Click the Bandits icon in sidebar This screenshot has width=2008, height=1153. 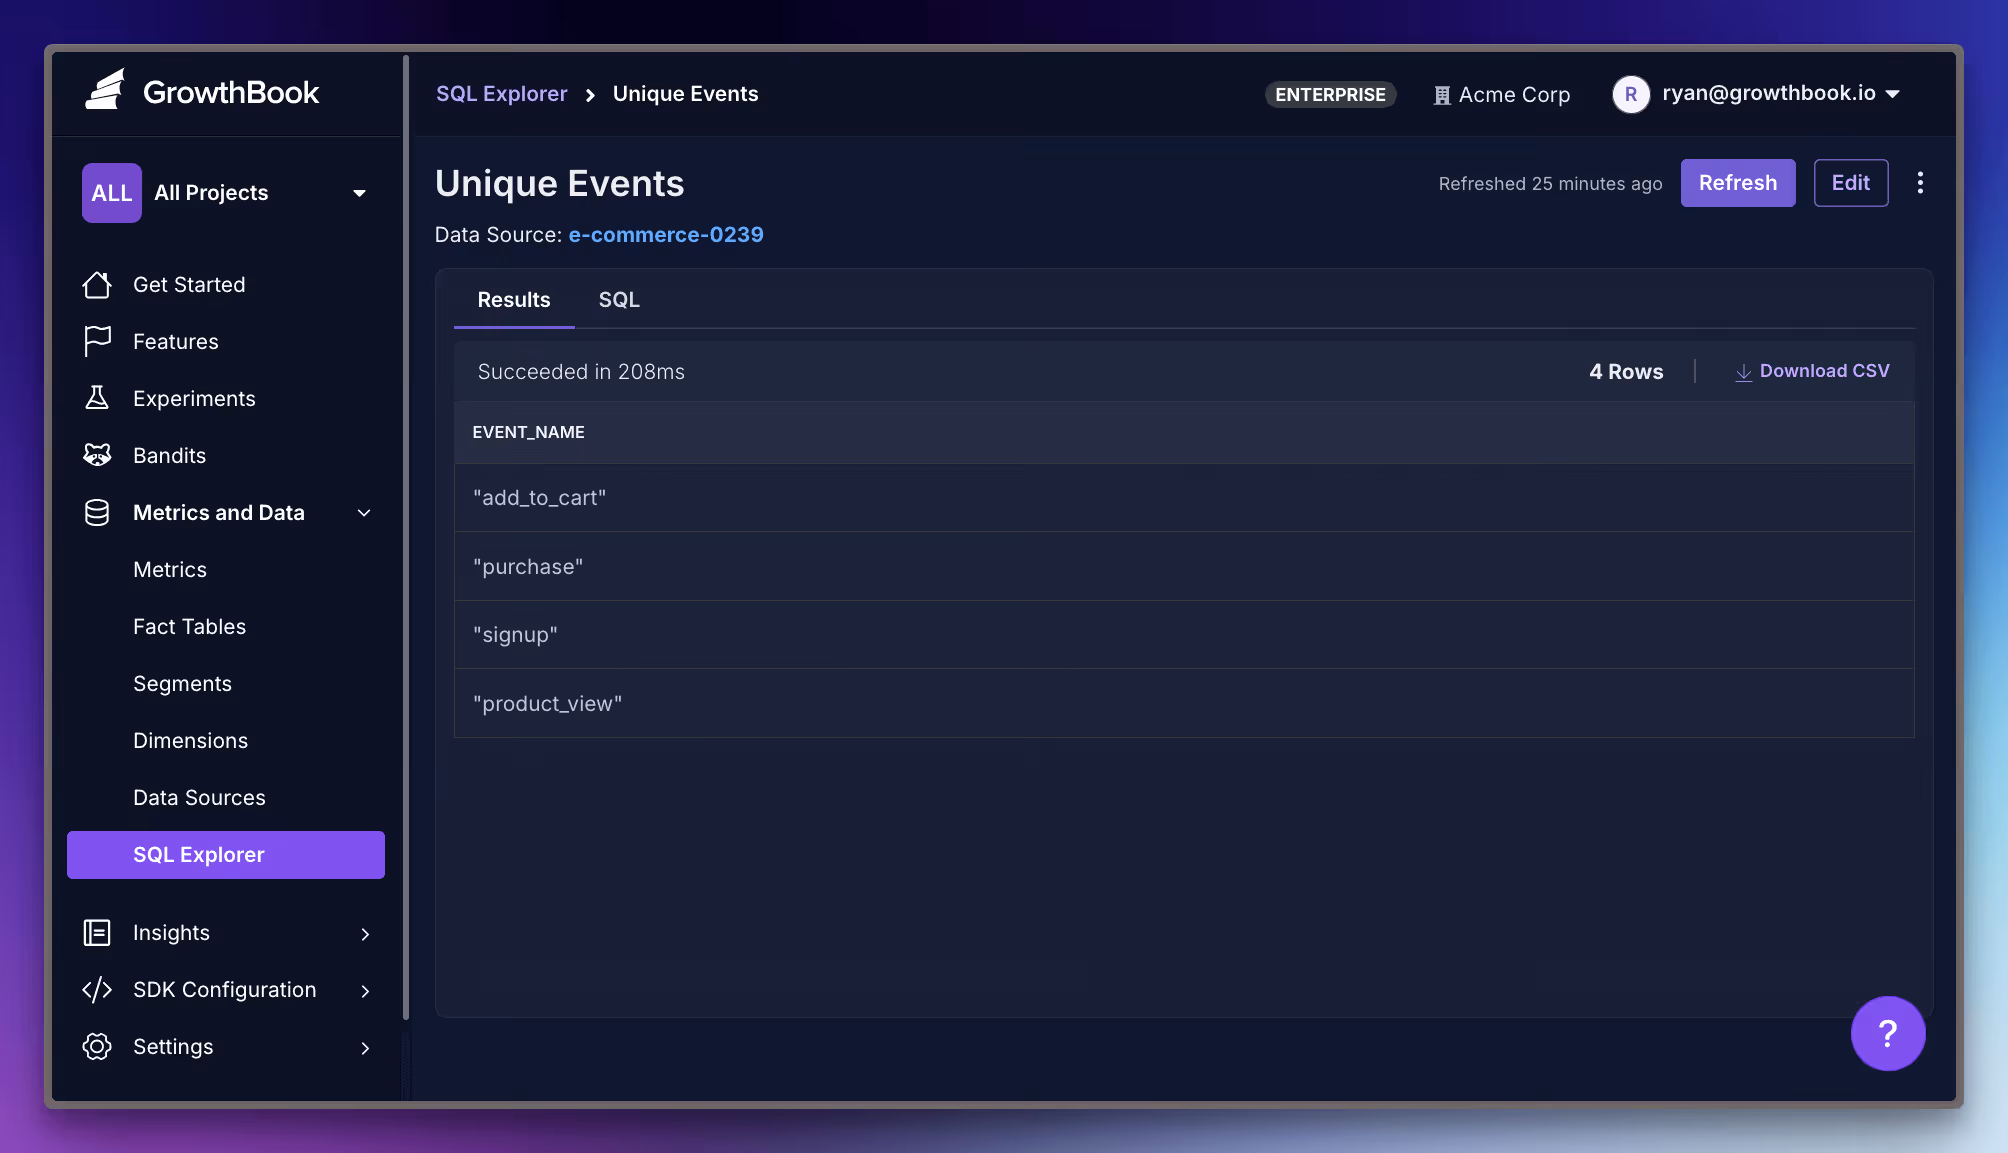click(98, 455)
